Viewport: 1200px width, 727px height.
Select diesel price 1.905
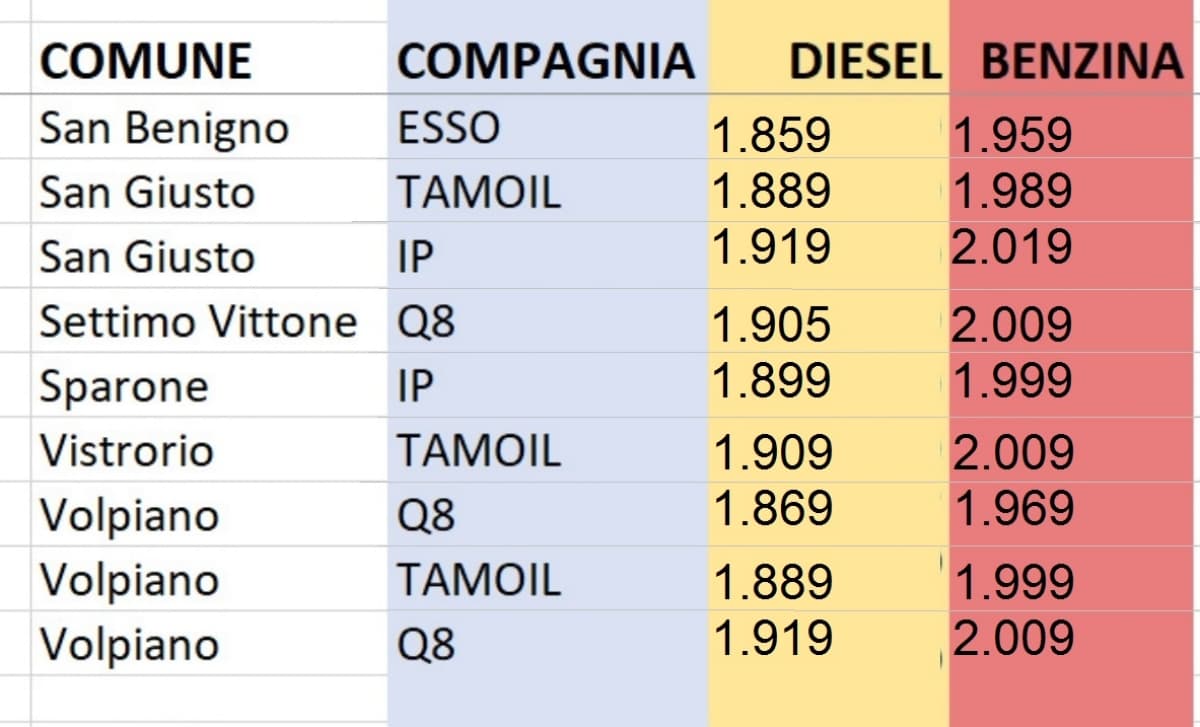771,325
